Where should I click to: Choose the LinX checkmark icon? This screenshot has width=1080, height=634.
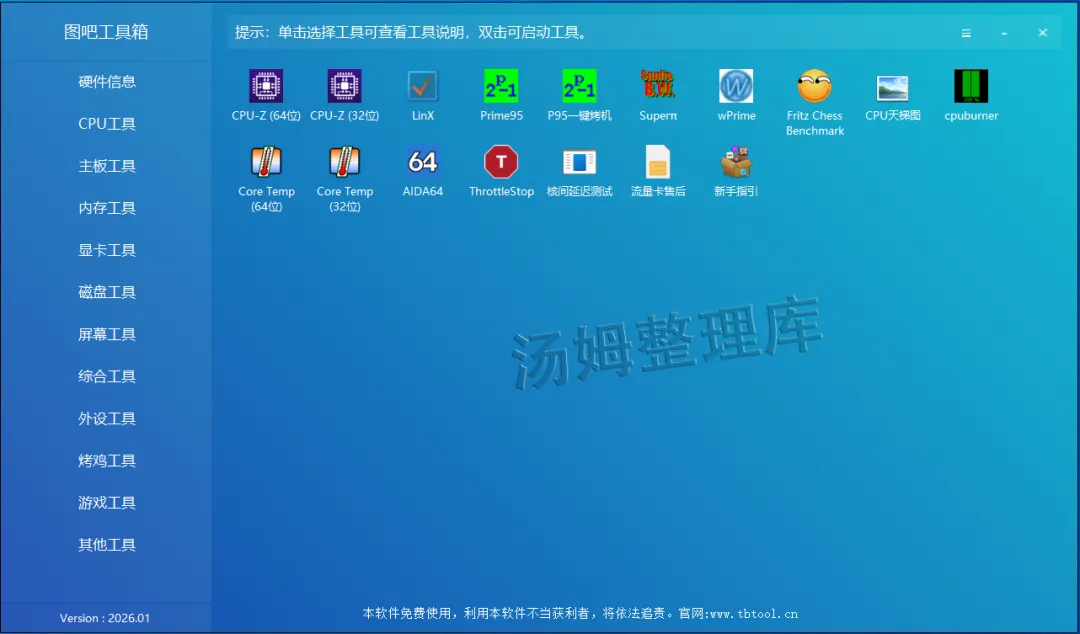coord(422,86)
